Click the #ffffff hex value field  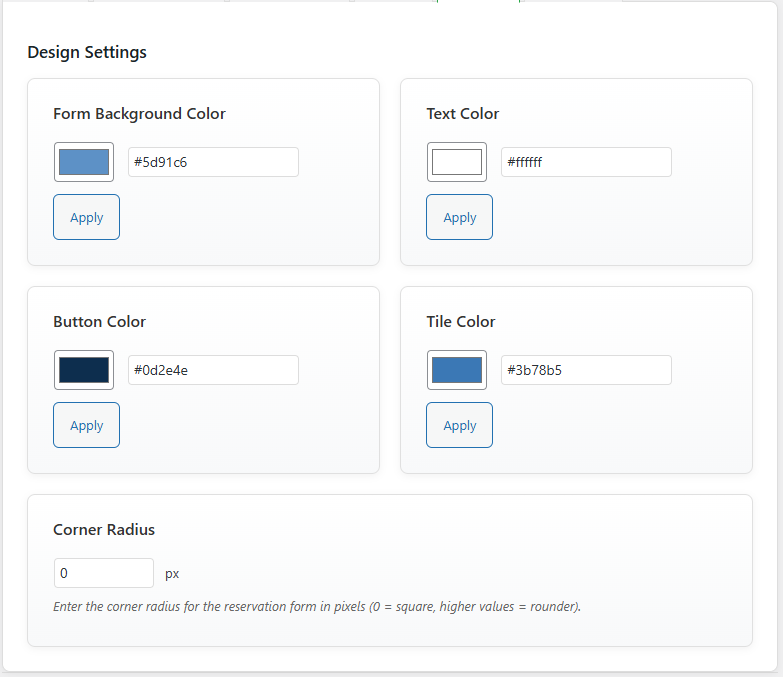pos(586,162)
